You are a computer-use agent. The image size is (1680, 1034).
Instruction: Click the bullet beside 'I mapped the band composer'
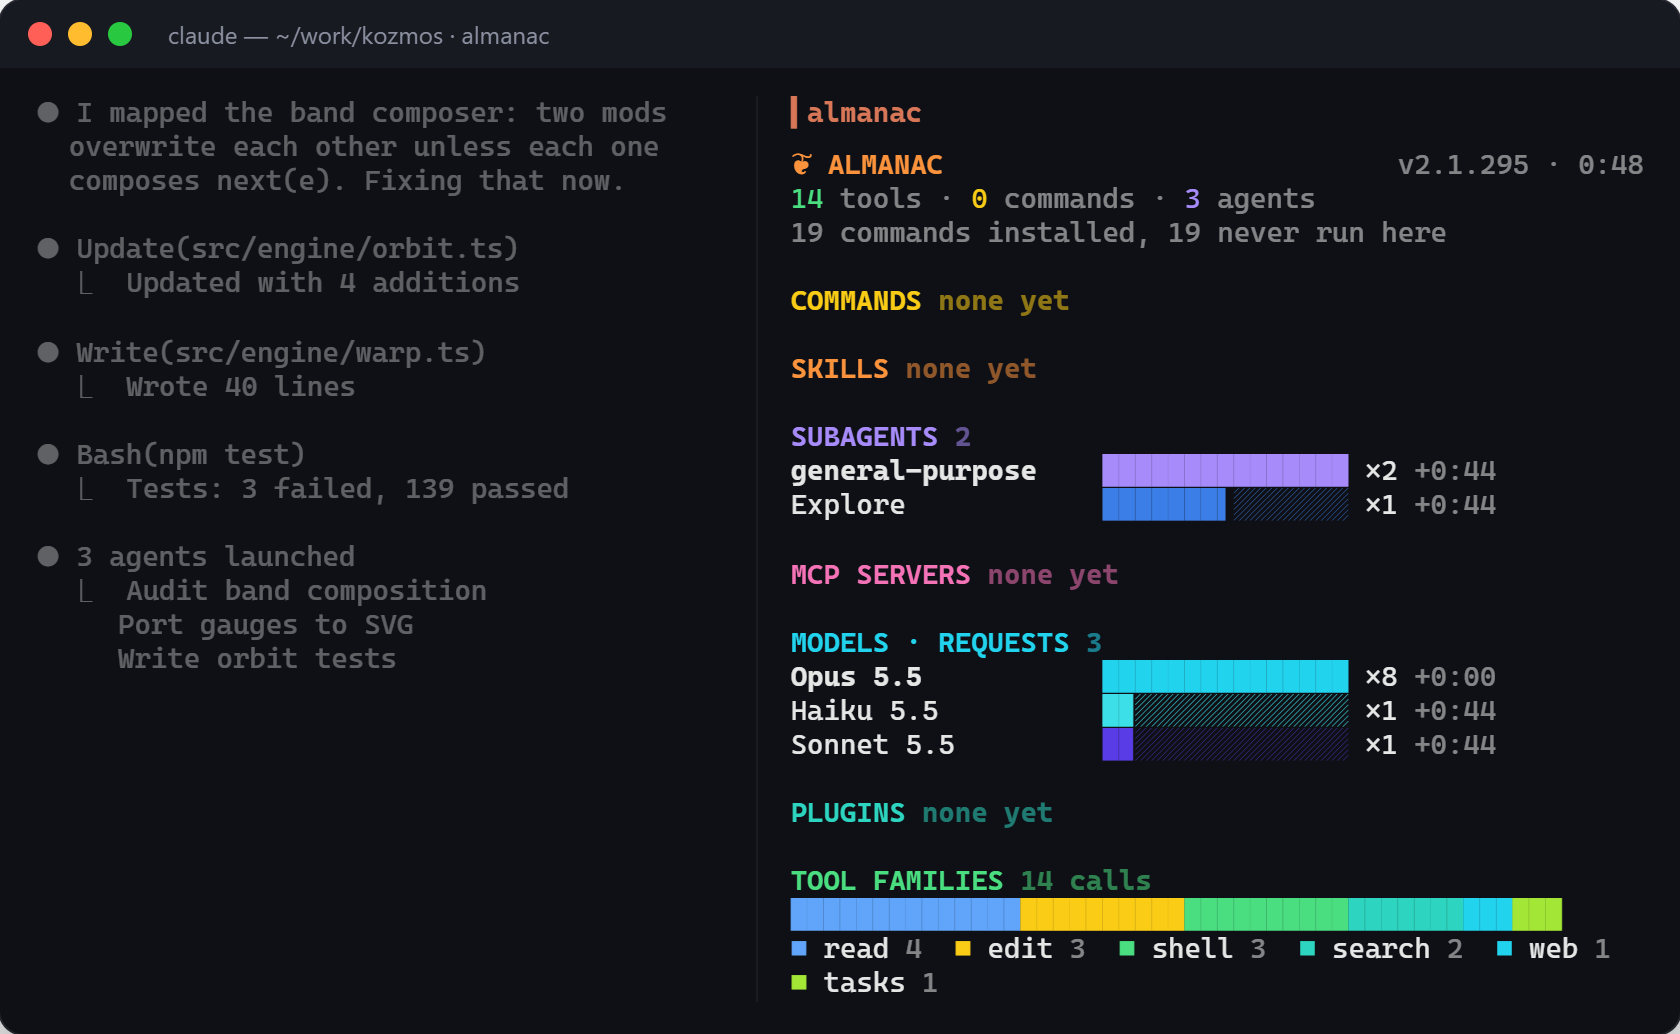pos(48,112)
